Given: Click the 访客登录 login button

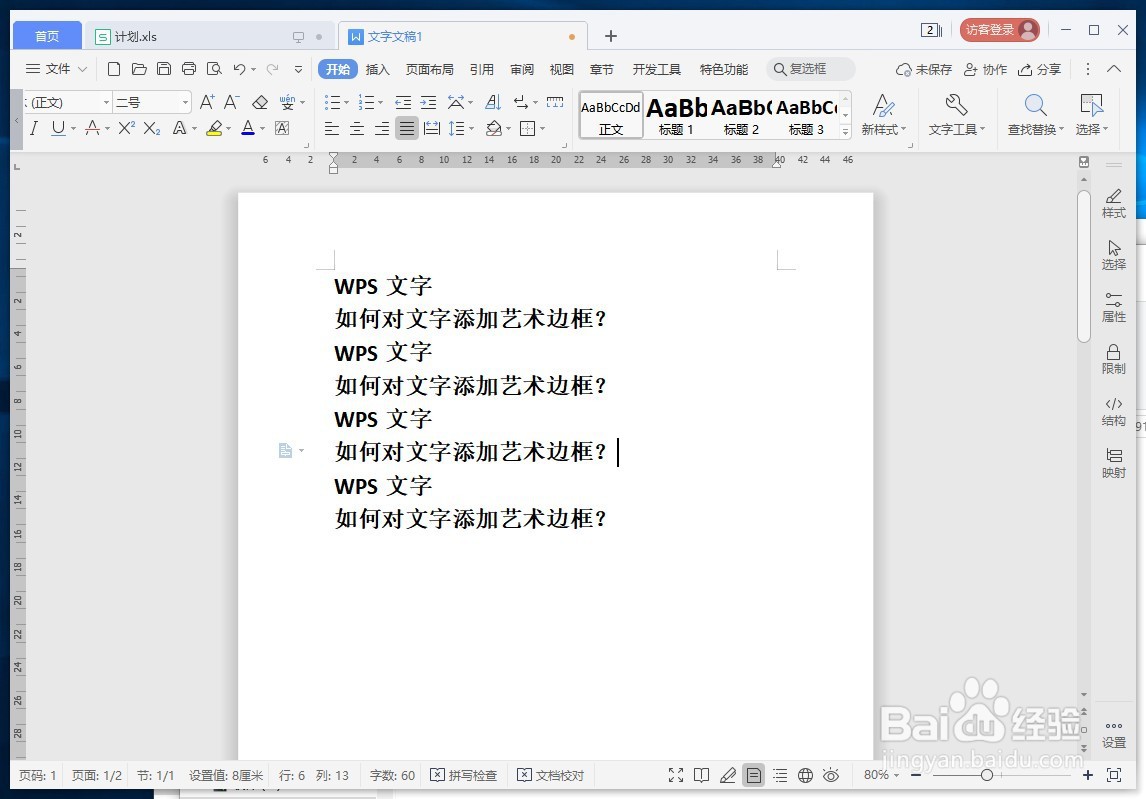Looking at the screenshot, I should click(999, 30).
